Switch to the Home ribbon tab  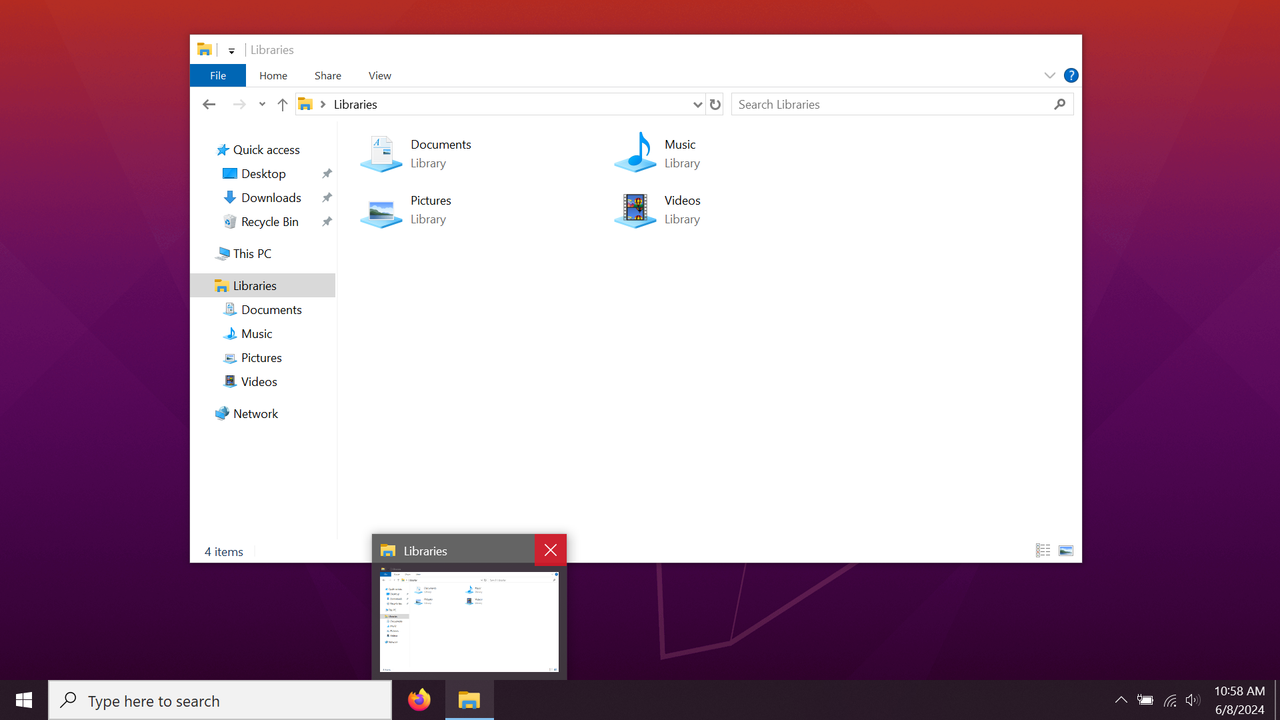(x=273, y=76)
